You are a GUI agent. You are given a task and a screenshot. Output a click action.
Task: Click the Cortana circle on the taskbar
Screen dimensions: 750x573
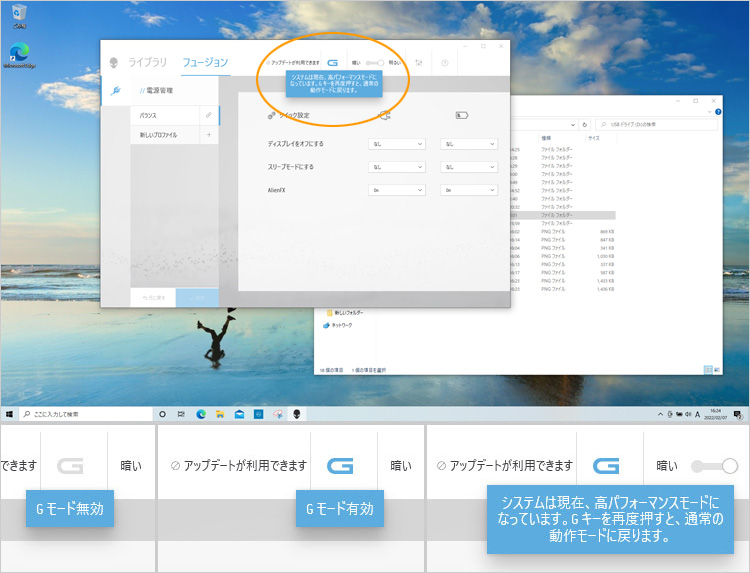(163, 414)
